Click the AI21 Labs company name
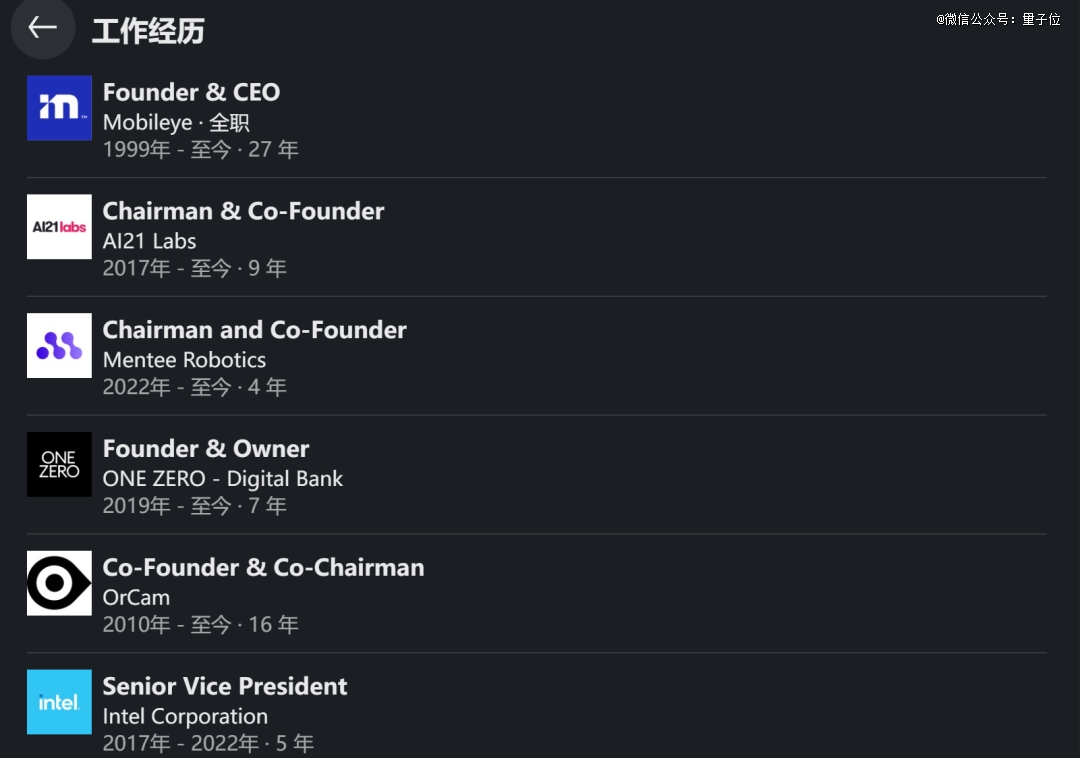Viewport: 1080px width, 758px height. pyautogui.click(x=149, y=241)
